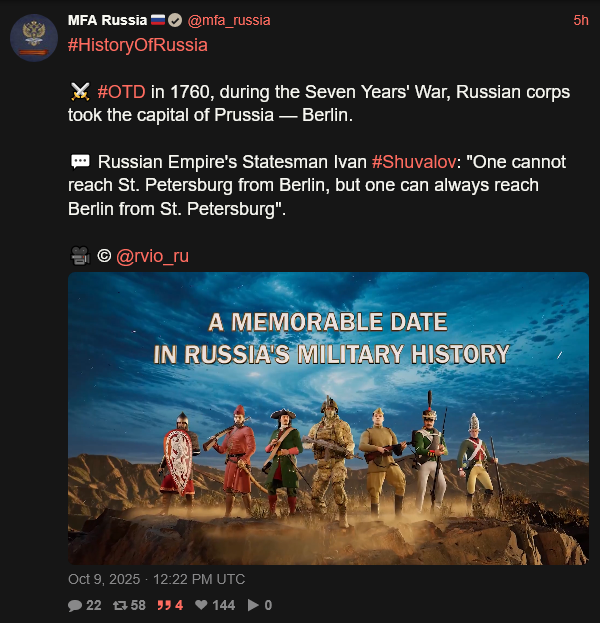Open the #HistoryOfRussia hashtag
The height and width of the screenshot is (623, 600).
point(138,47)
